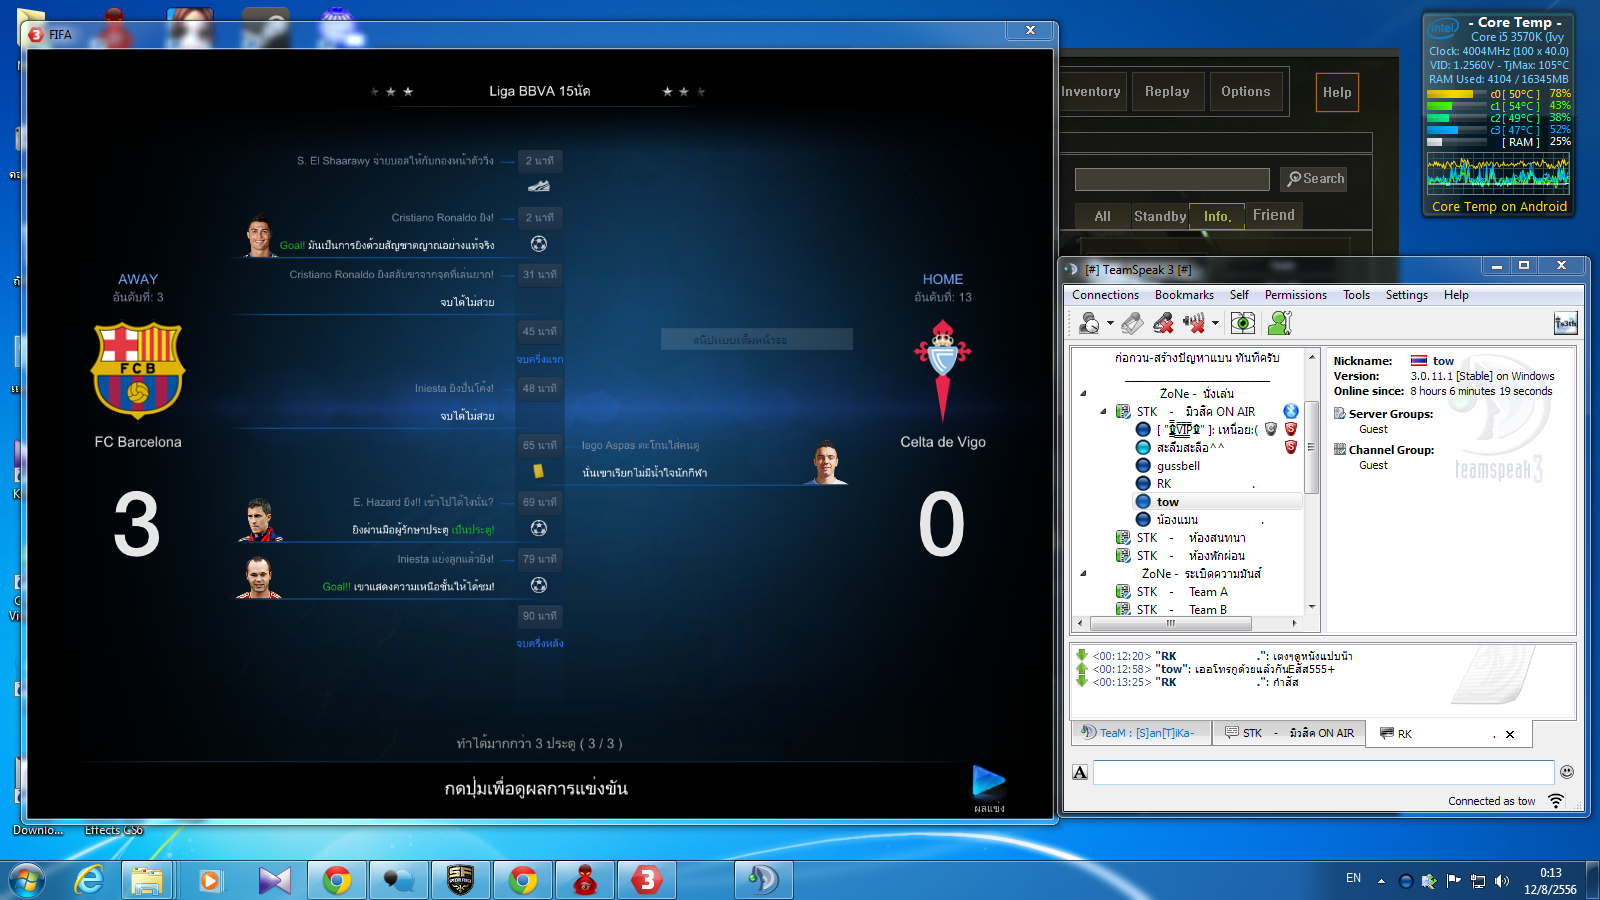This screenshot has width=1600, height=900.
Task: Mute microphone in TeamSpeak toolbar
Action: [x=1163, y=322]
